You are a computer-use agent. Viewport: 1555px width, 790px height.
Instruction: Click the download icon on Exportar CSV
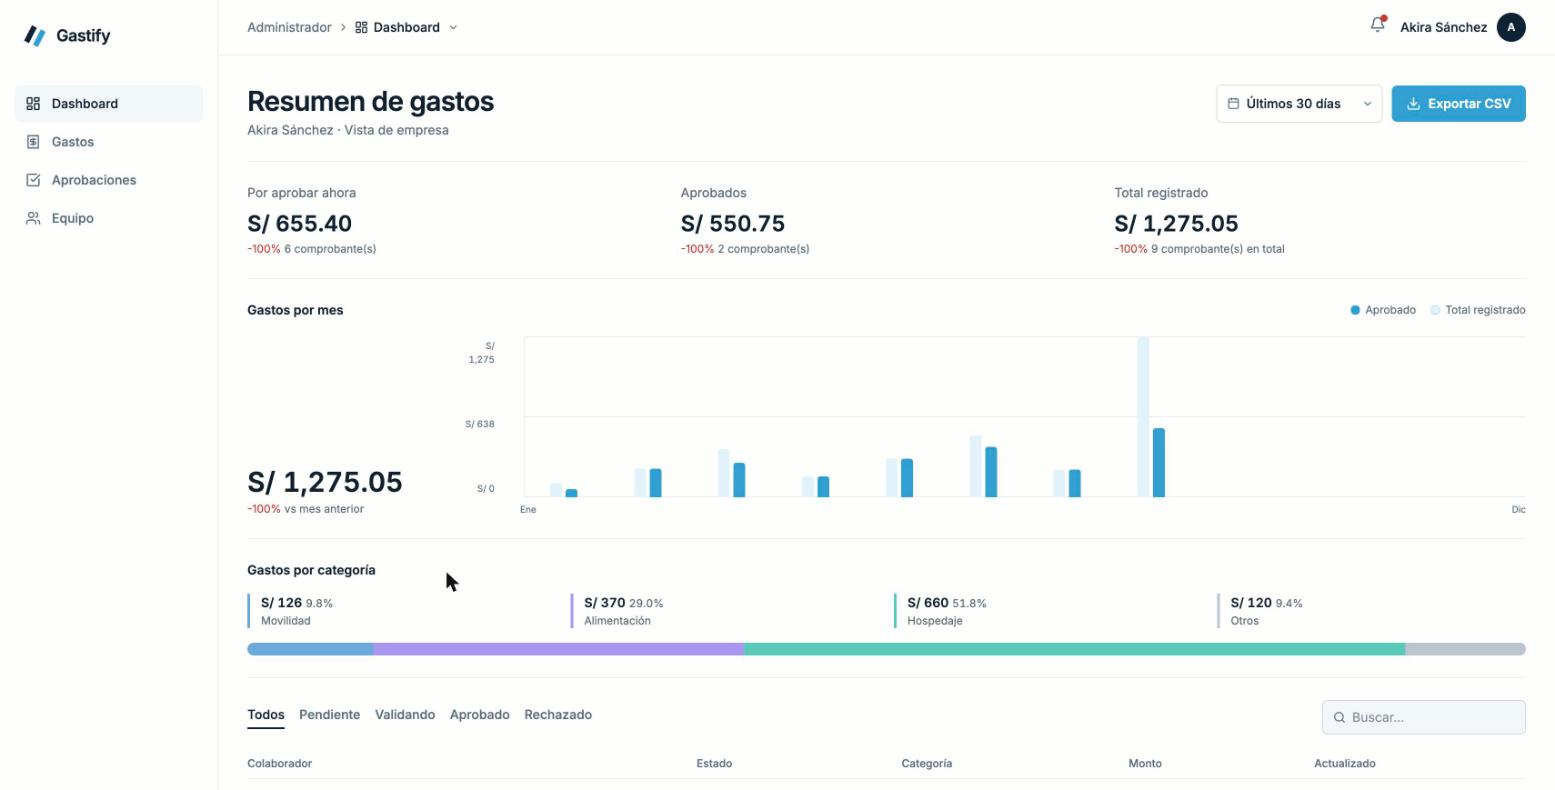pos(1413,104)
